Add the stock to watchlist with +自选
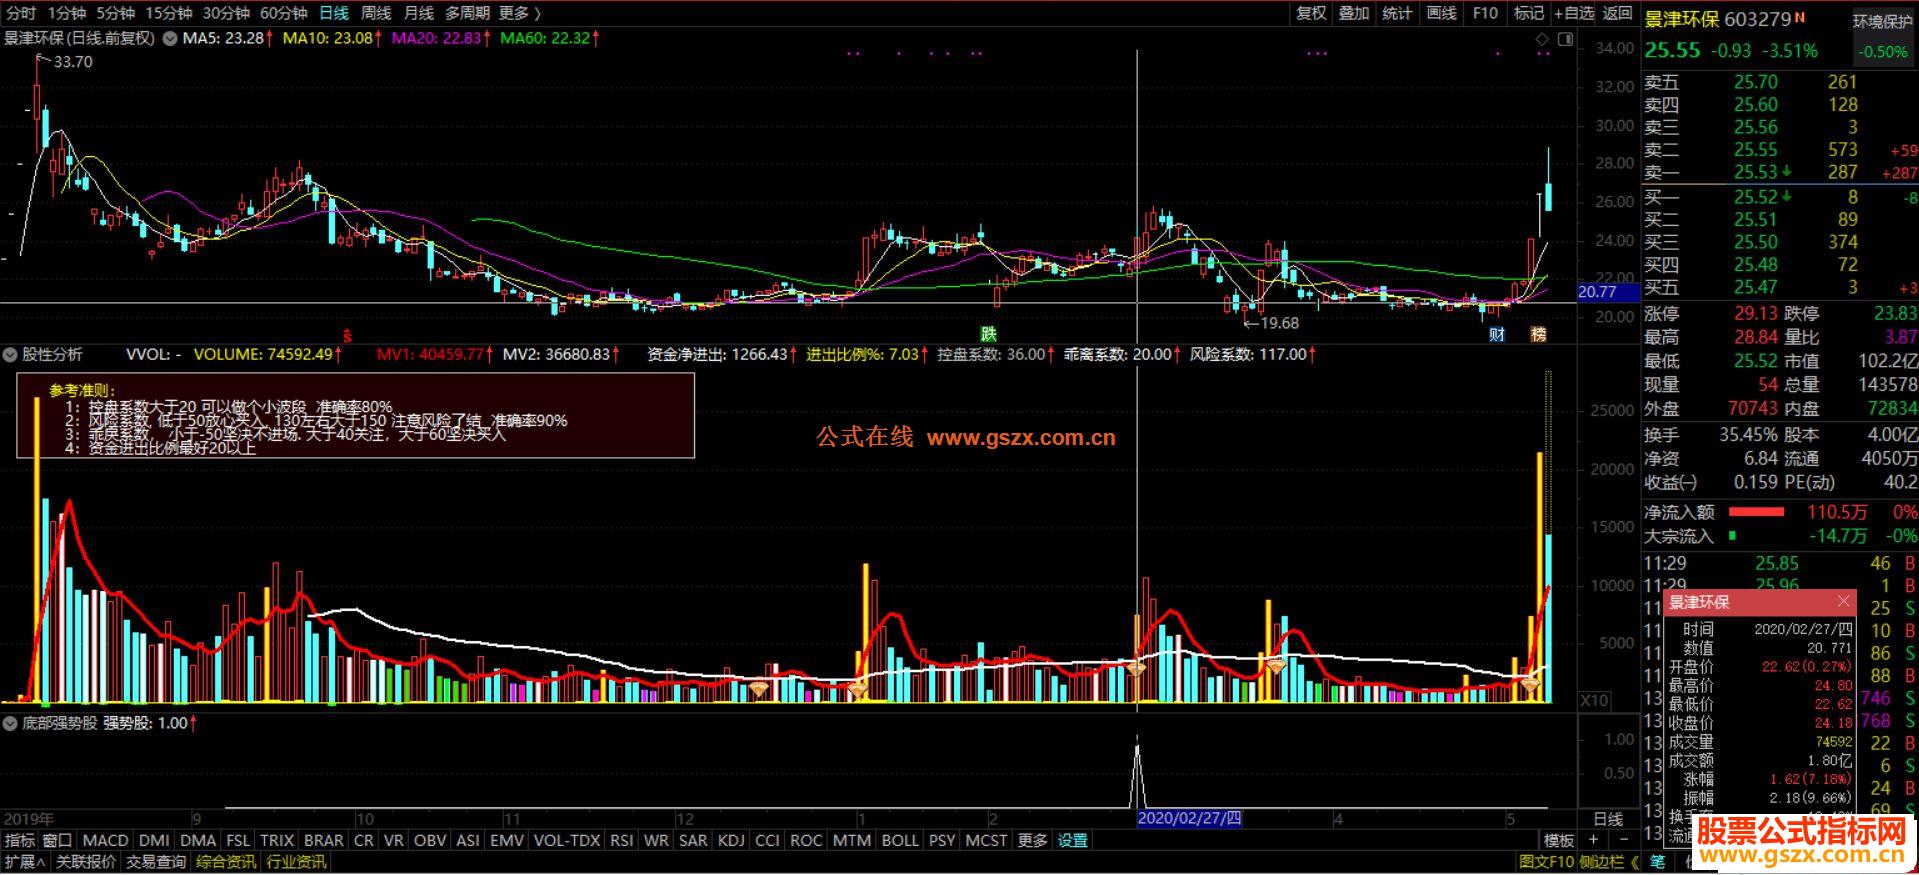 1574,13
